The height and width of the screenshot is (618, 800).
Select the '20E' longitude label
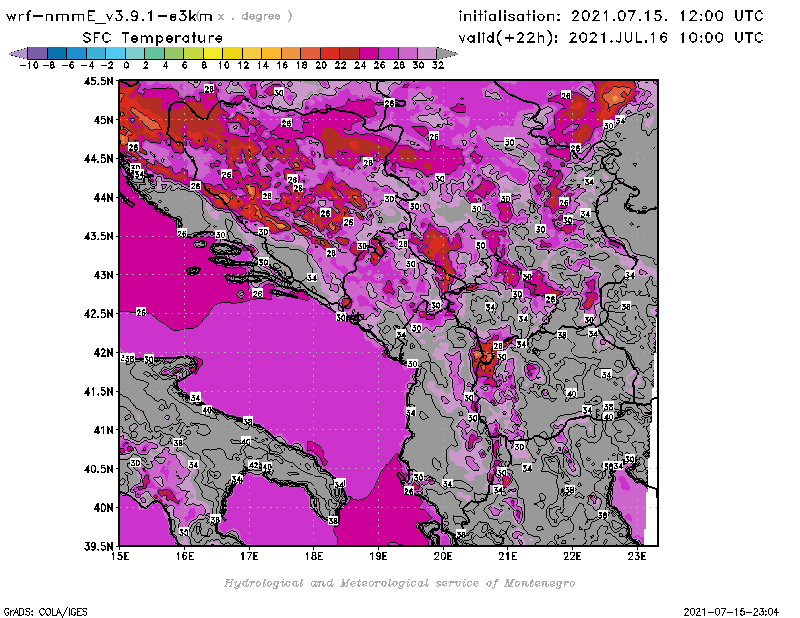point(443,556)
